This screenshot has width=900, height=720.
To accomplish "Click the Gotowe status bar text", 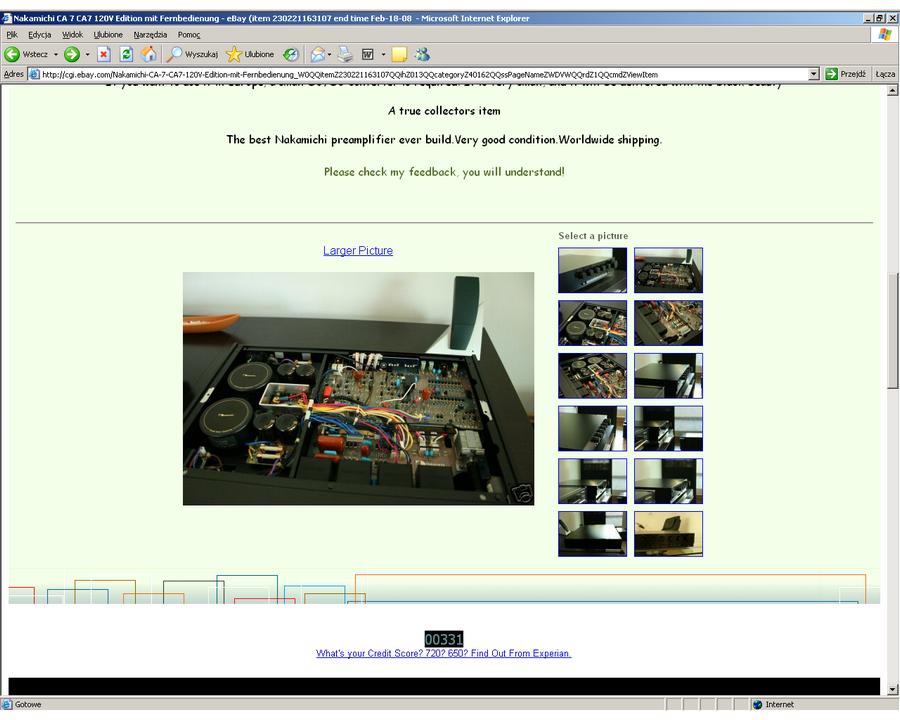I will coord(28,704).
